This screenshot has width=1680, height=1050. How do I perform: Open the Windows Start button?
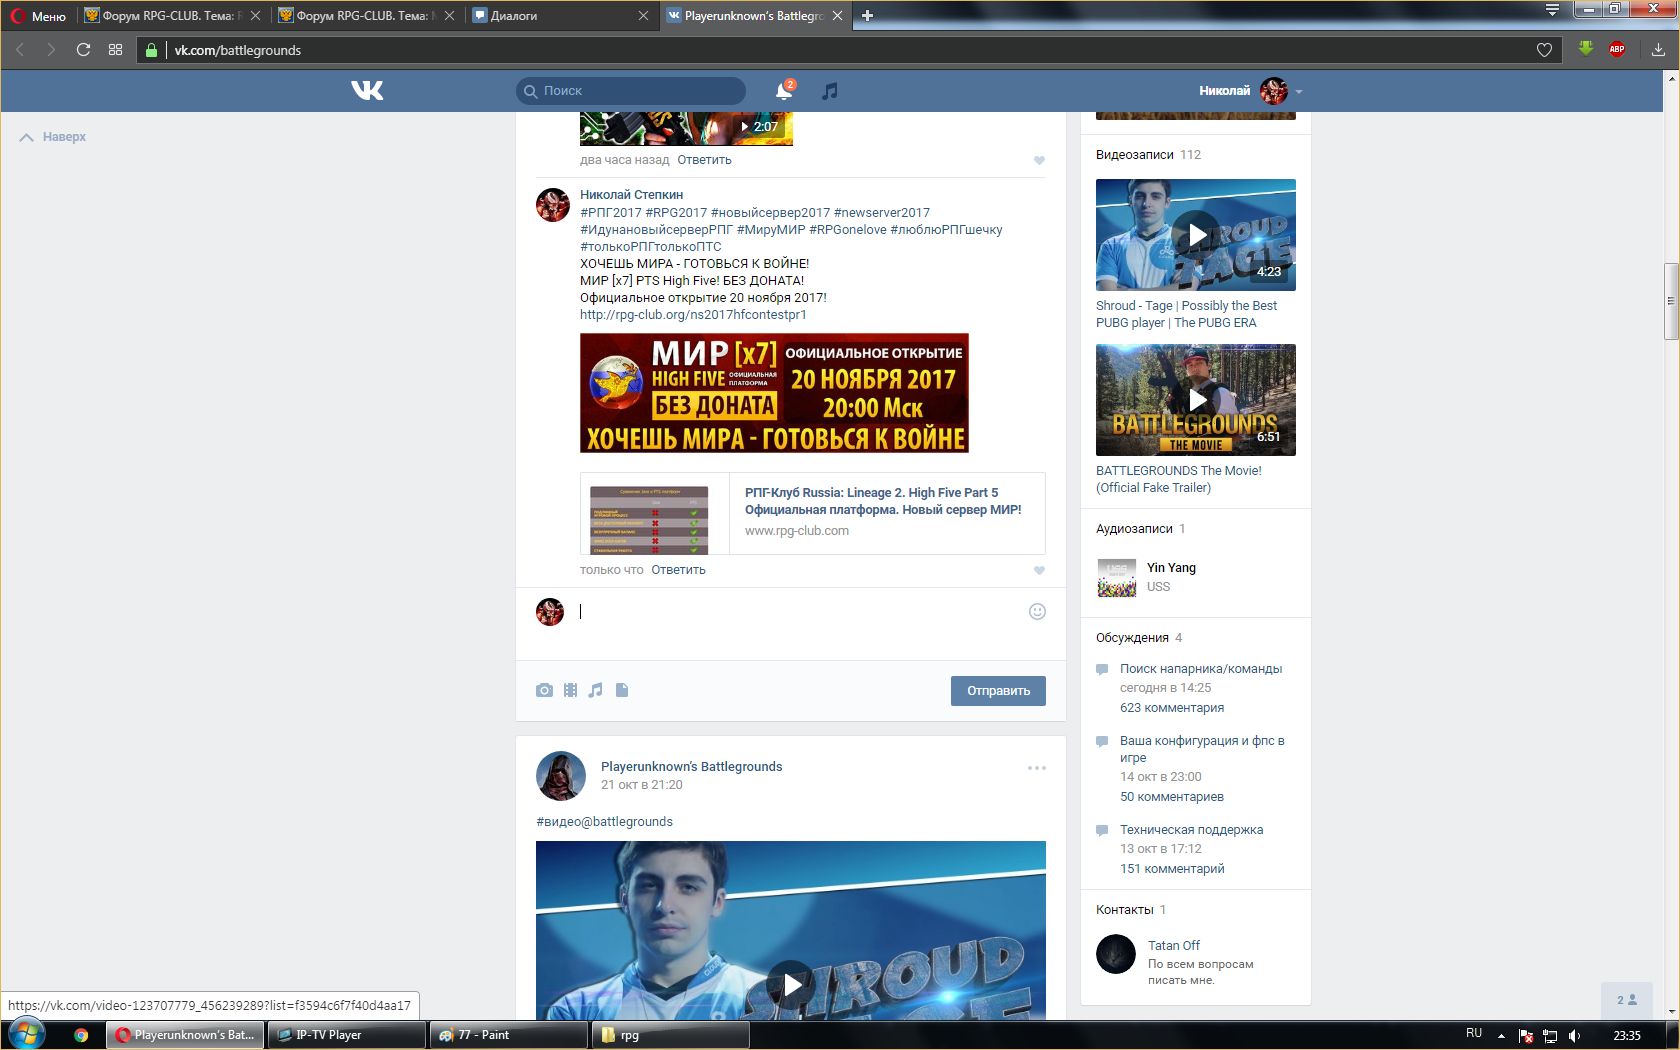pyautogui.click(x=27, y=1035)
